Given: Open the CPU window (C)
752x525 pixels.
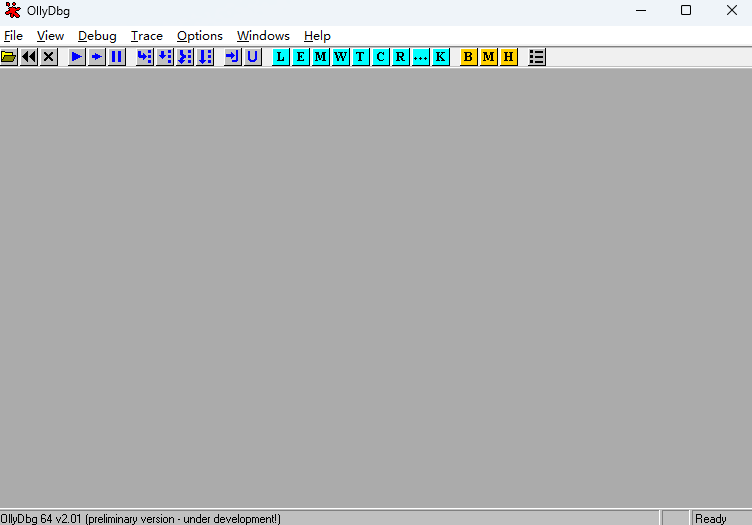Looking at the screenshot, I should [x=380, y=57].
